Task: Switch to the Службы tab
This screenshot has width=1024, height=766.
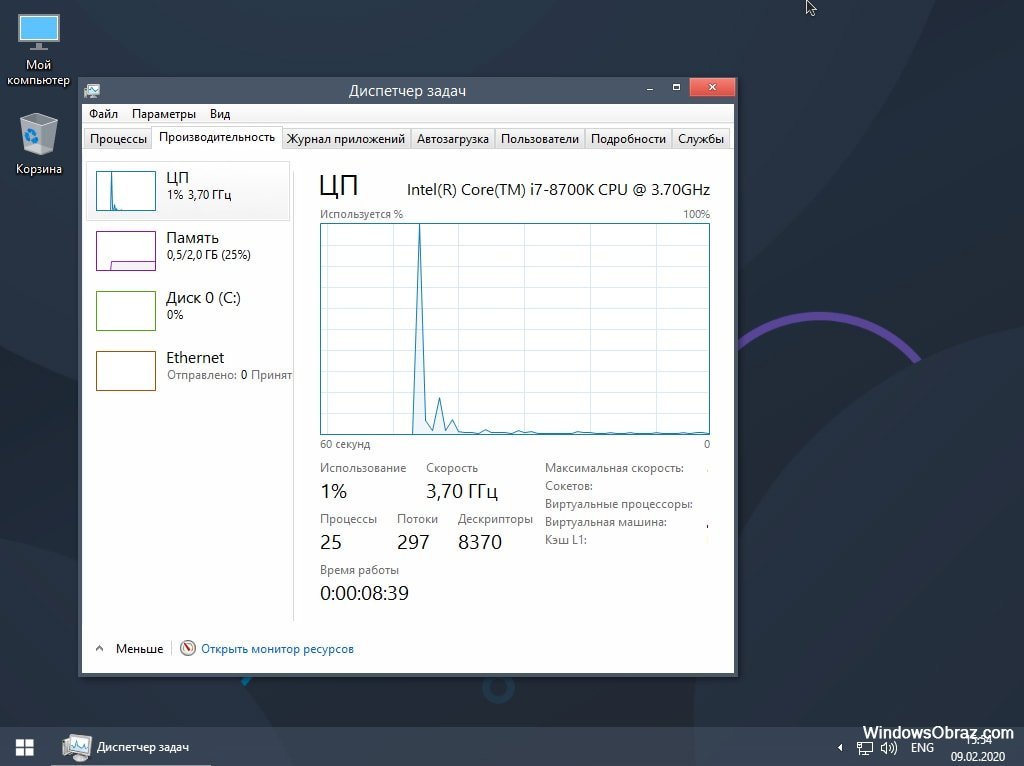Action: pyautogui.click(x=701, y=138)
